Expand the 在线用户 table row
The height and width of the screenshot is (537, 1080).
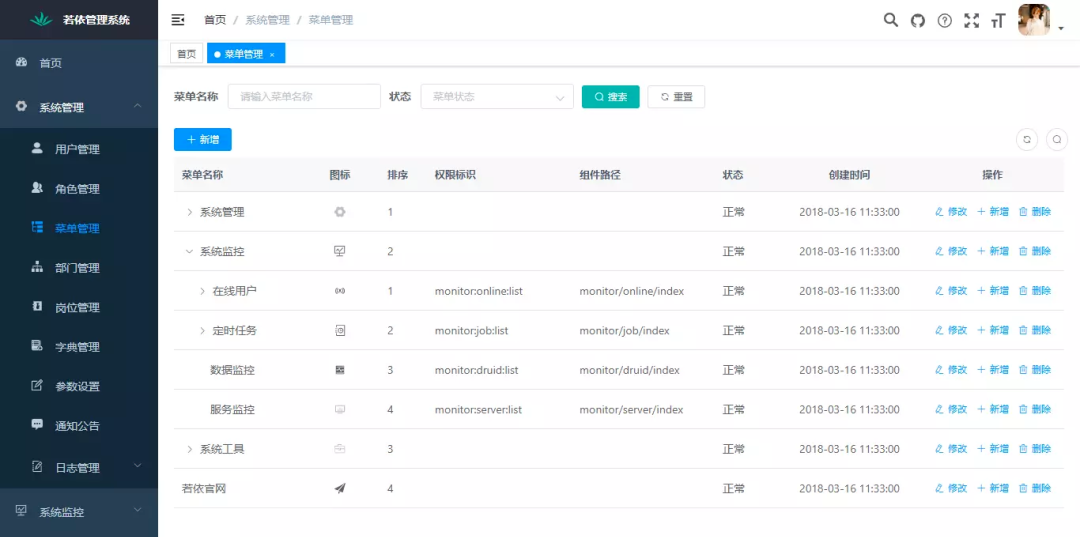(x=202, y=291)
